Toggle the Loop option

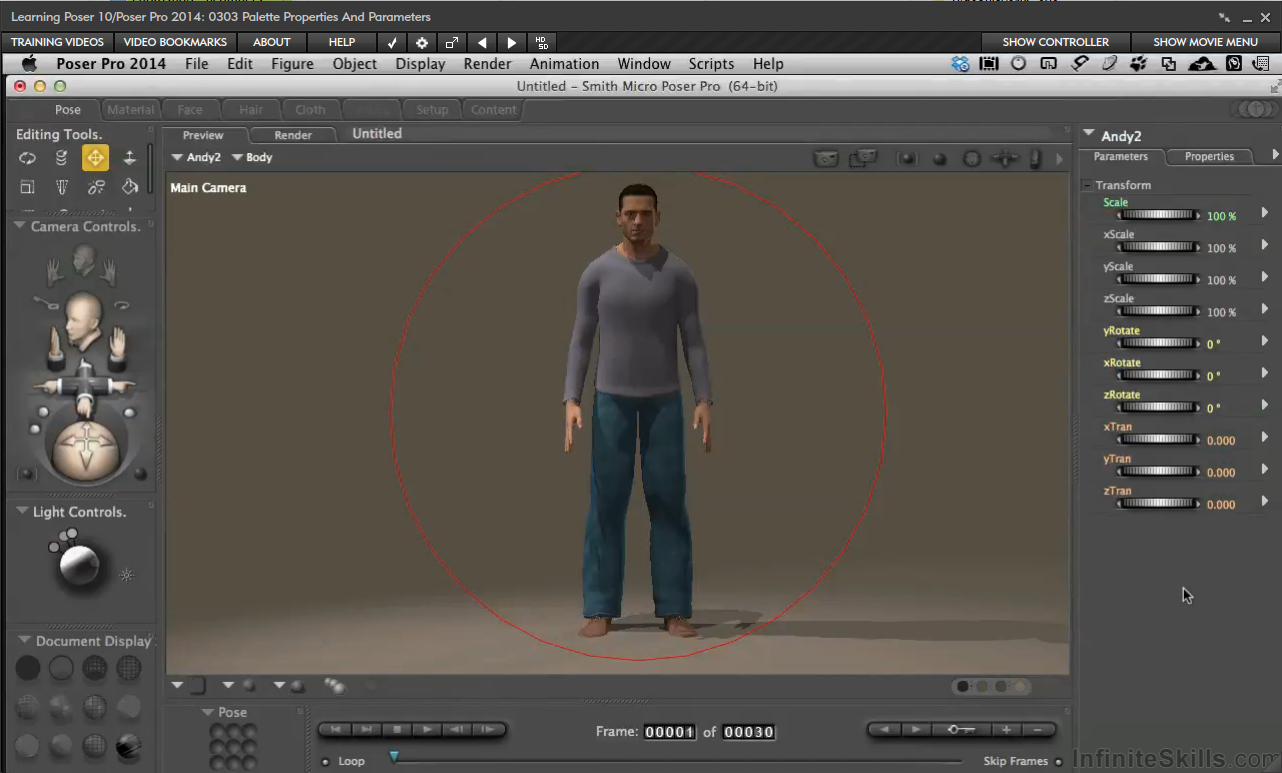tap(326, 762)
